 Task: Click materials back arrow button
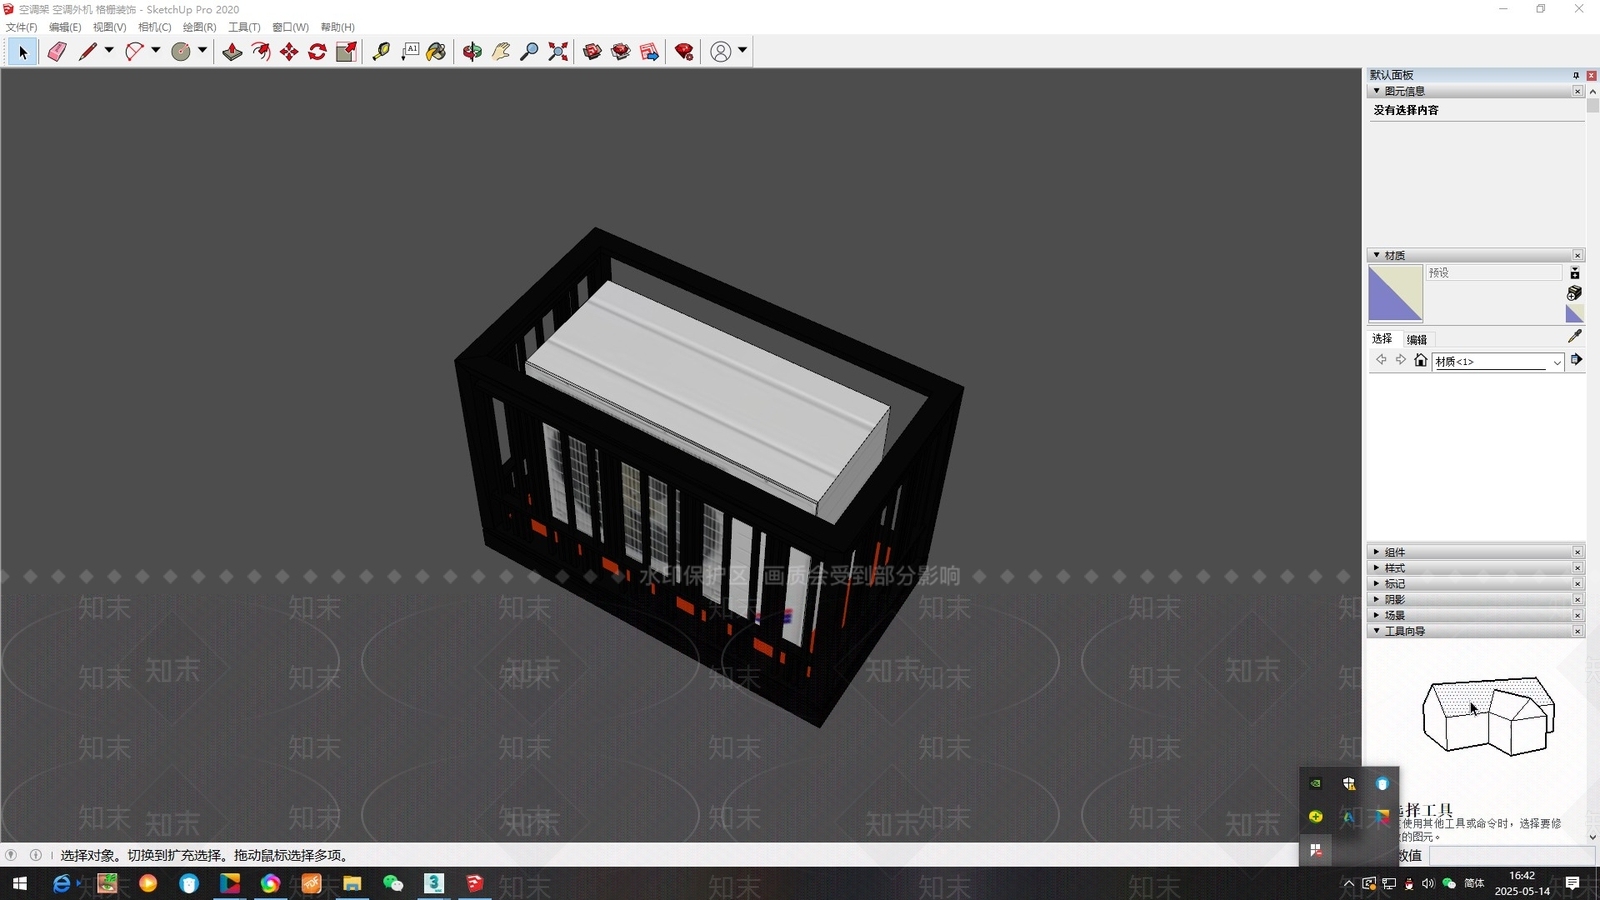[1381, 360]
